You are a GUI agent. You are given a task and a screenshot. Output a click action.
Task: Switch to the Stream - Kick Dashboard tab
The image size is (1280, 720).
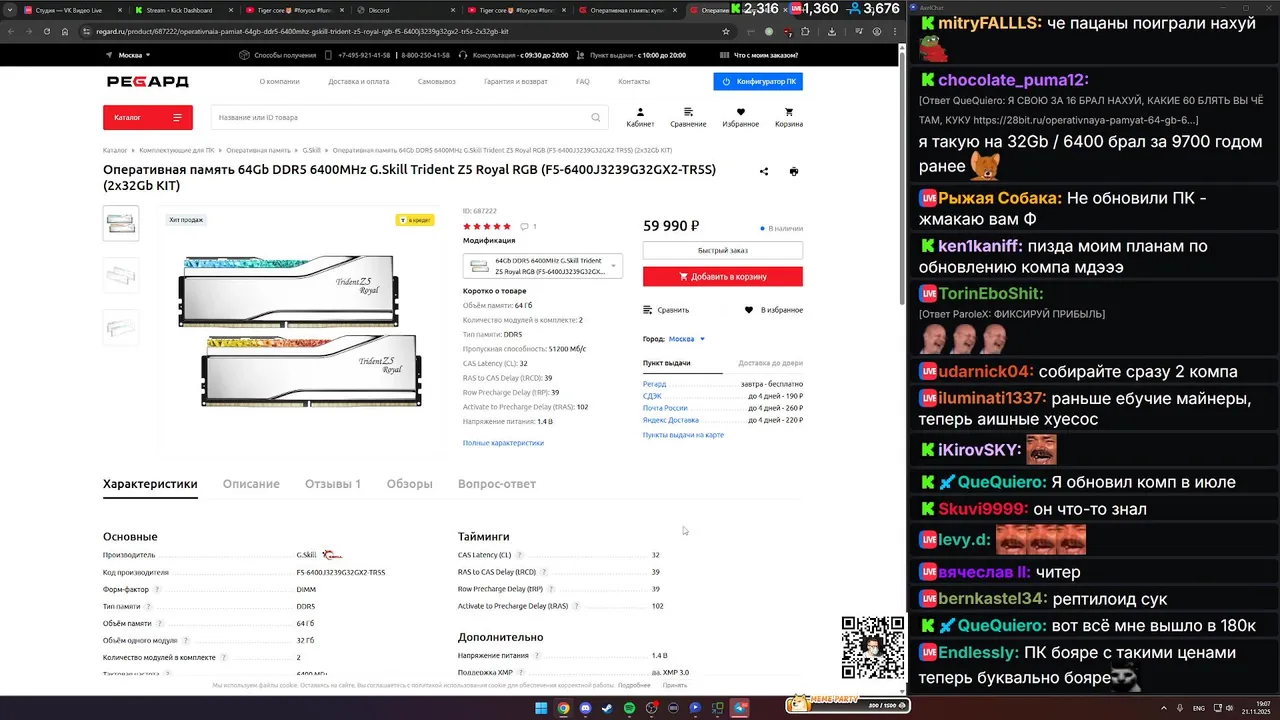(184, 10)
